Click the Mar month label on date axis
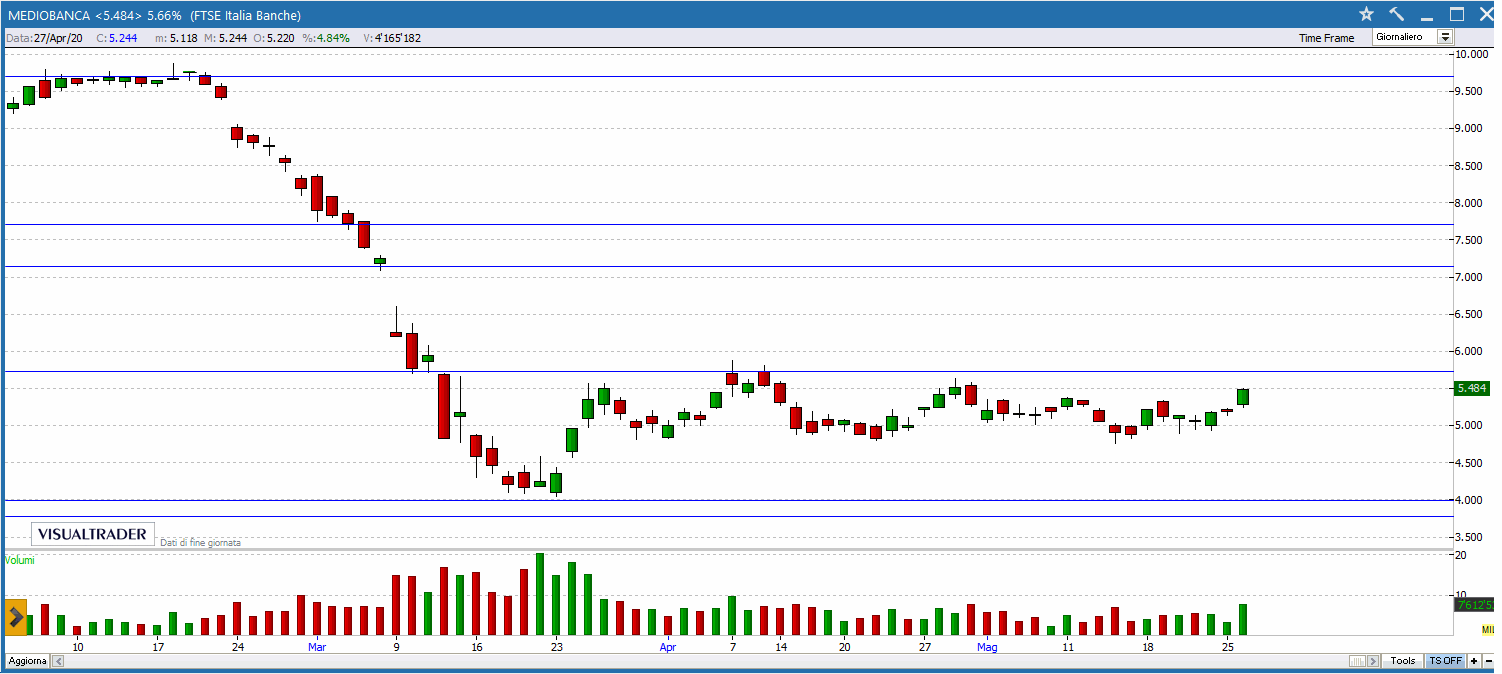Image resolution: width=1502 pixels, height=674 pixels. [317, 647]
